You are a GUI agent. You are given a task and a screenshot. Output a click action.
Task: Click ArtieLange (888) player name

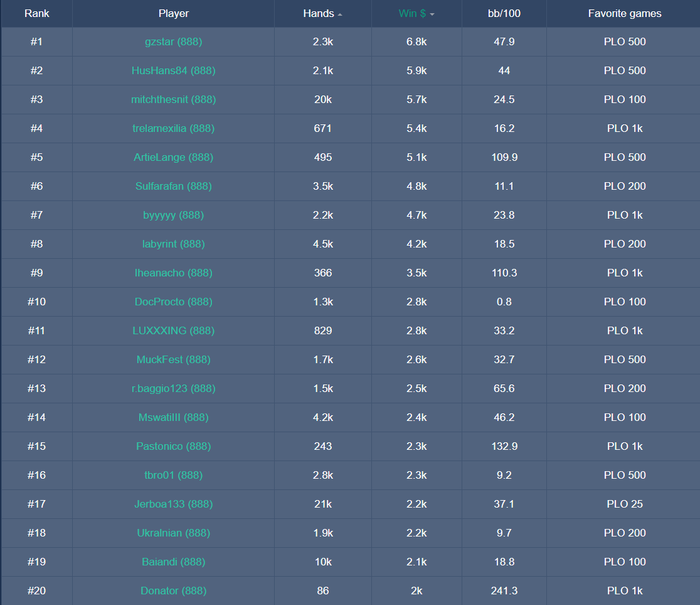173,158
